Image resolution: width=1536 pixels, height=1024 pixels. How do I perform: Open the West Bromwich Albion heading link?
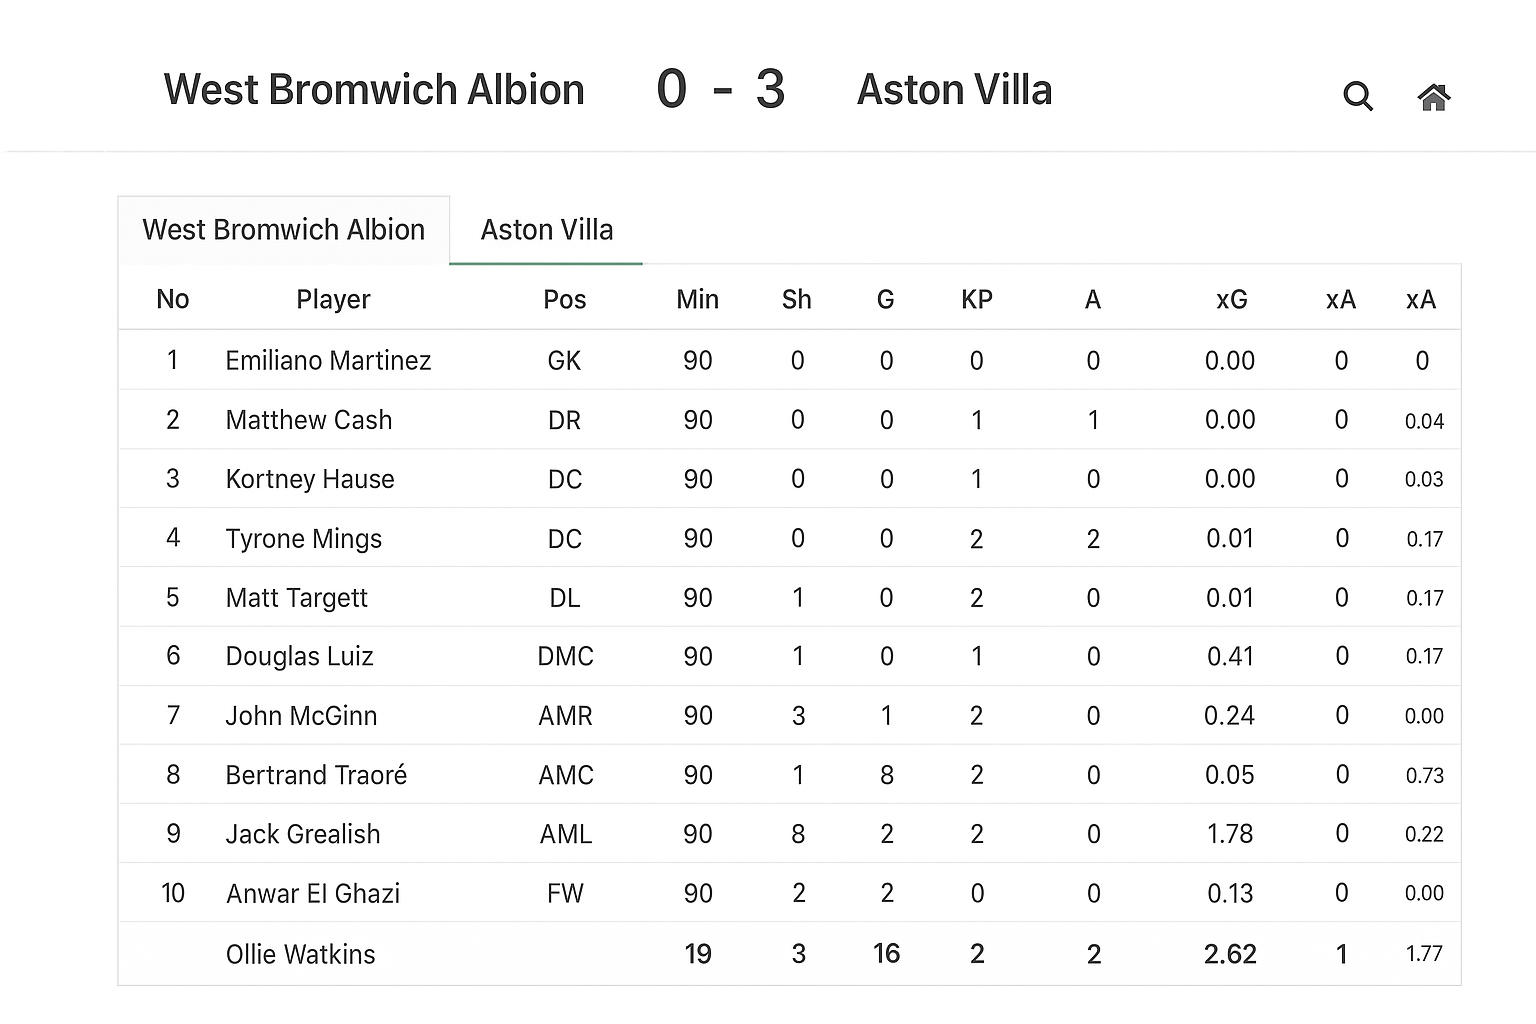coord(374,90)
